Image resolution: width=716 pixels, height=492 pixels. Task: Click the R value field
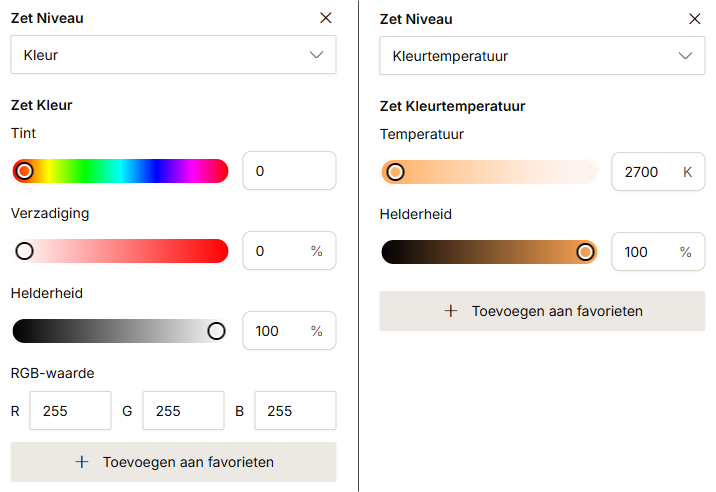click(x=70, y=411)
